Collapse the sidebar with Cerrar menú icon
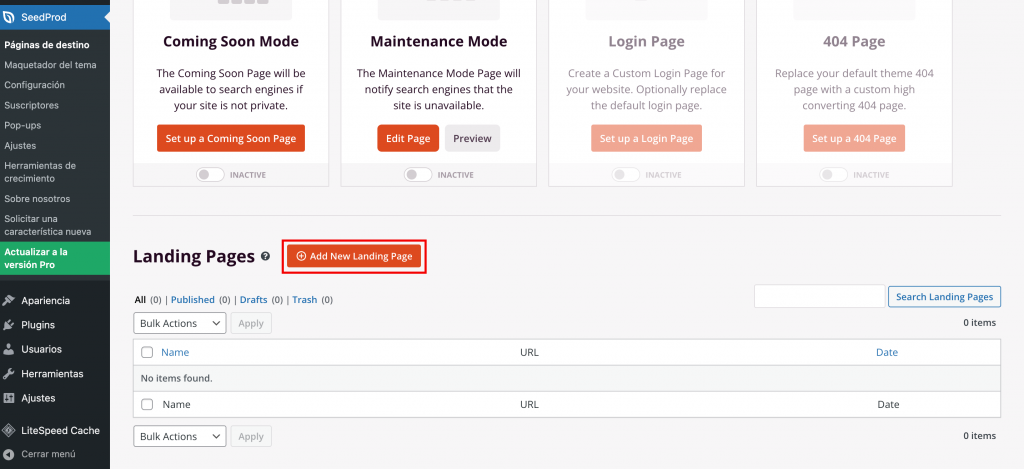Viewport: 1024px width, 469px height. pyautogui.click(x=9, y=454)
